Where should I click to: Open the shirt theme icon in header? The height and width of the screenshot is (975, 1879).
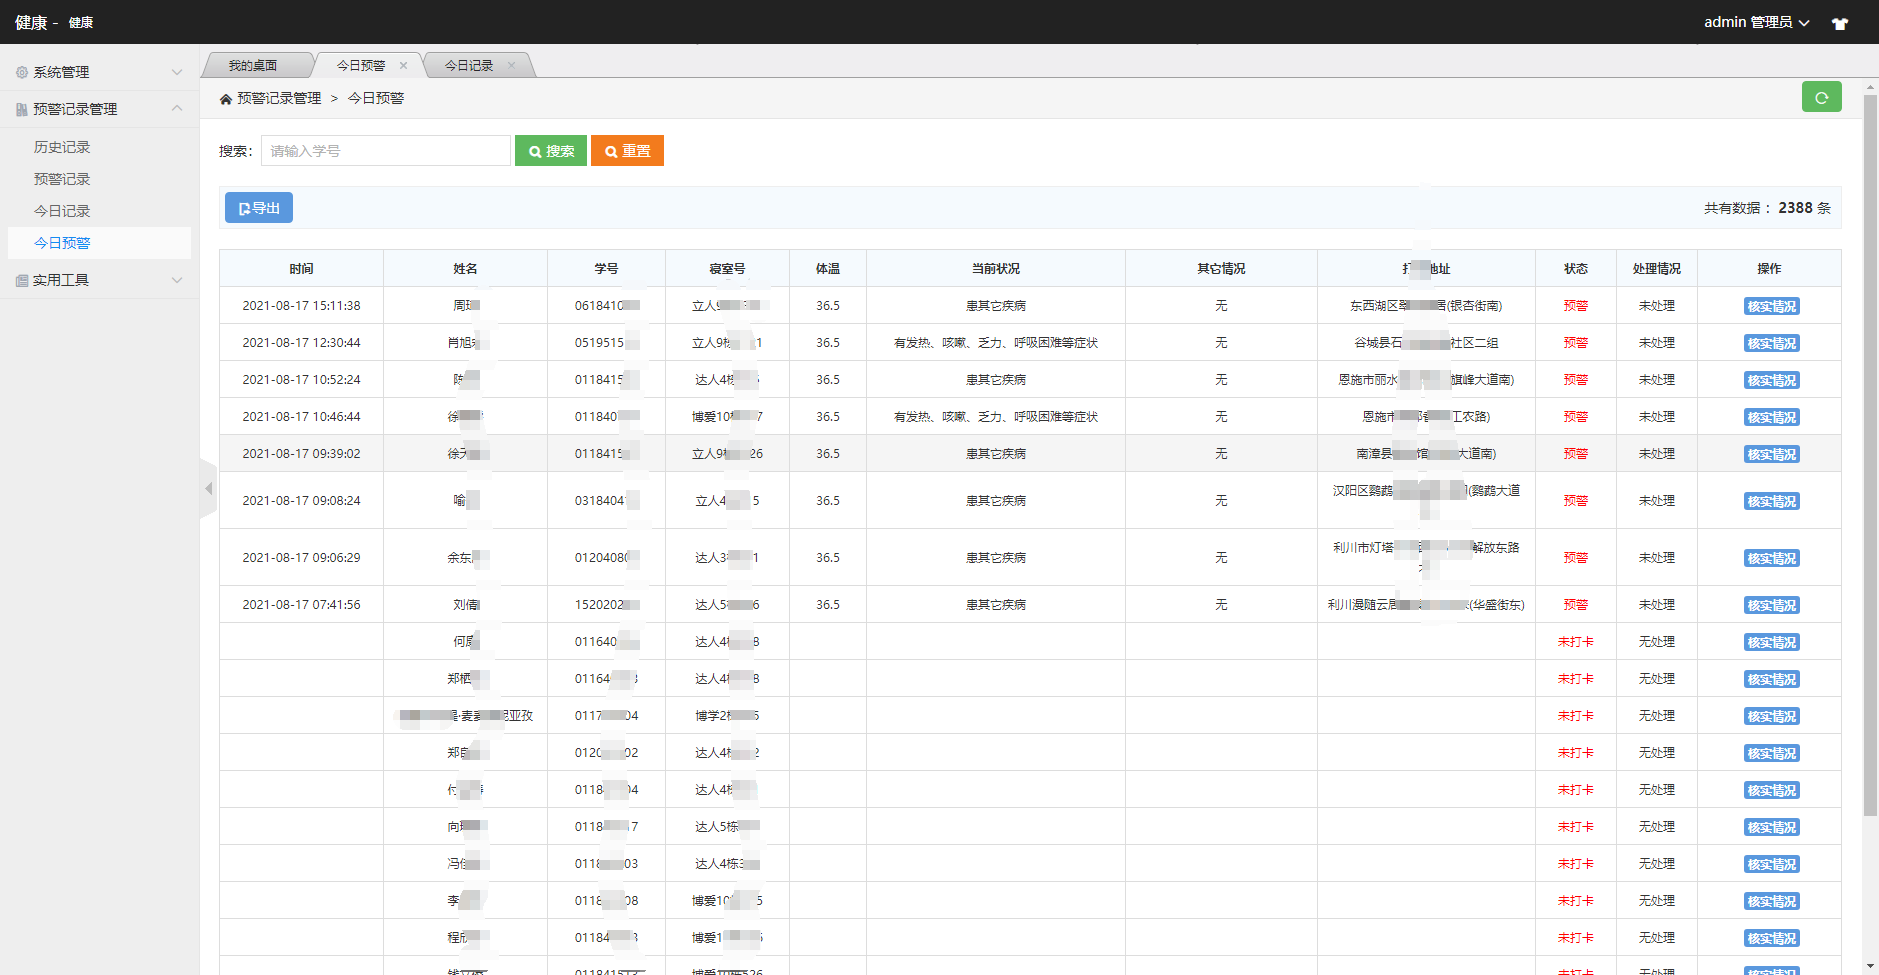[1840, 23]
